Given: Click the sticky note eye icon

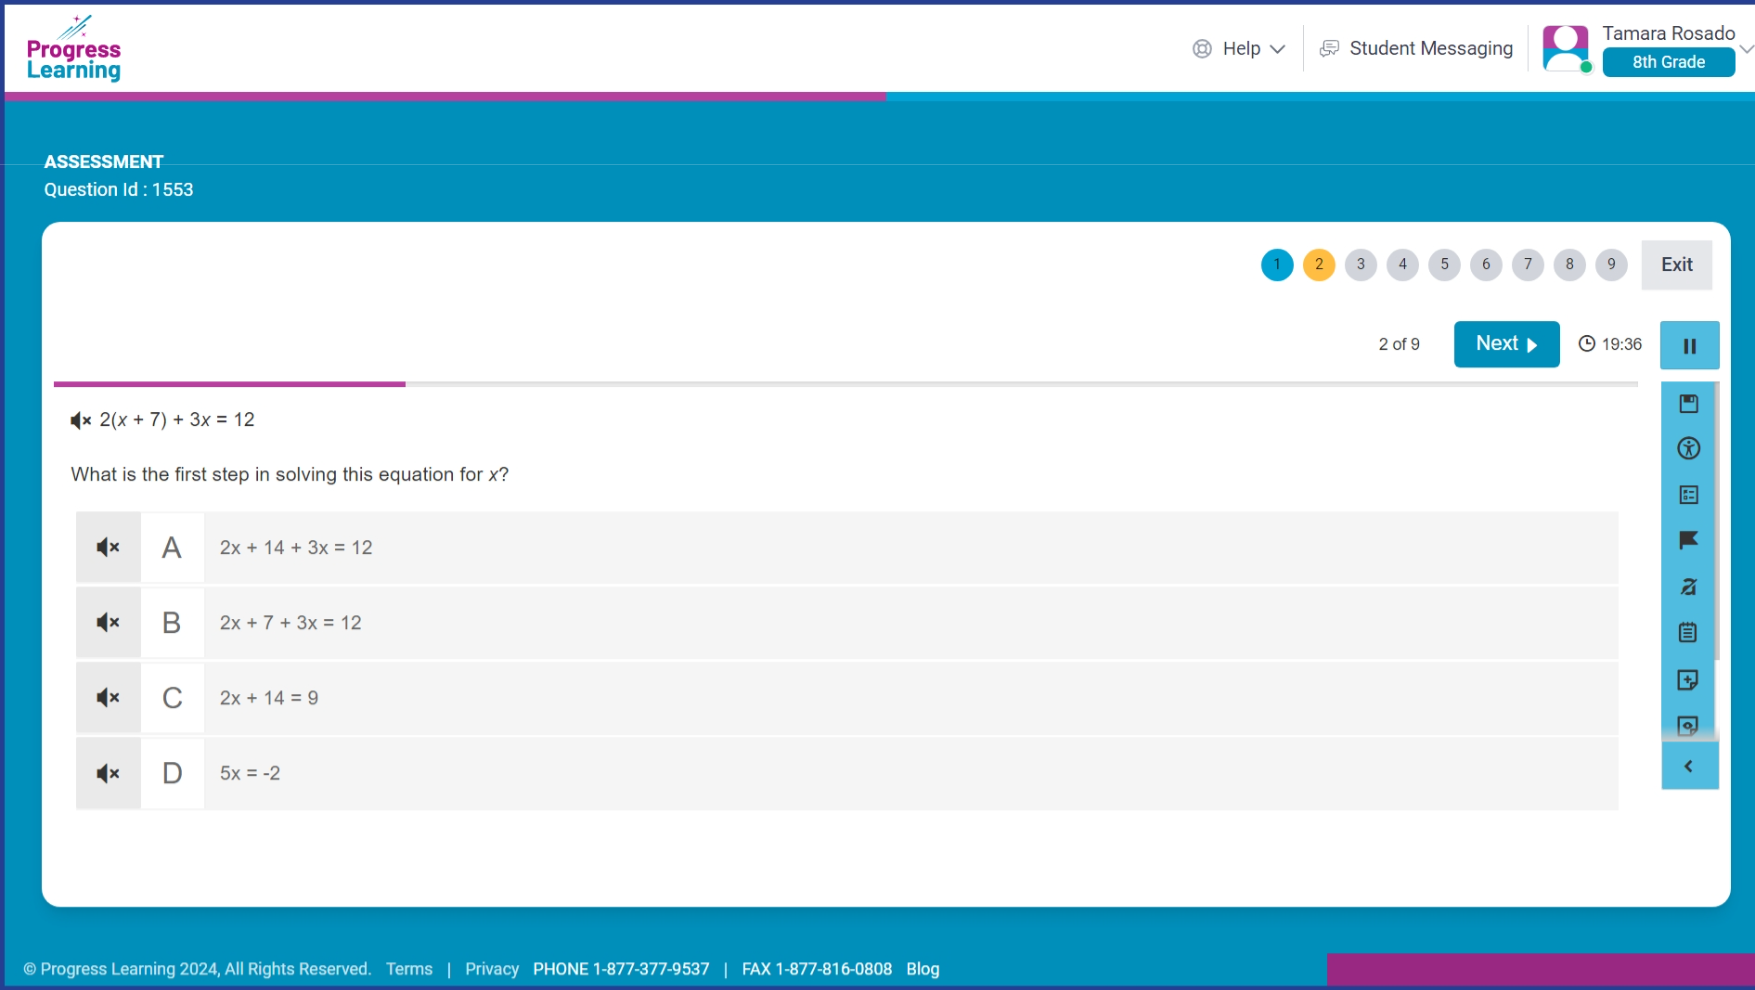Looking at the screenshot, I should tap(1688, 725).
